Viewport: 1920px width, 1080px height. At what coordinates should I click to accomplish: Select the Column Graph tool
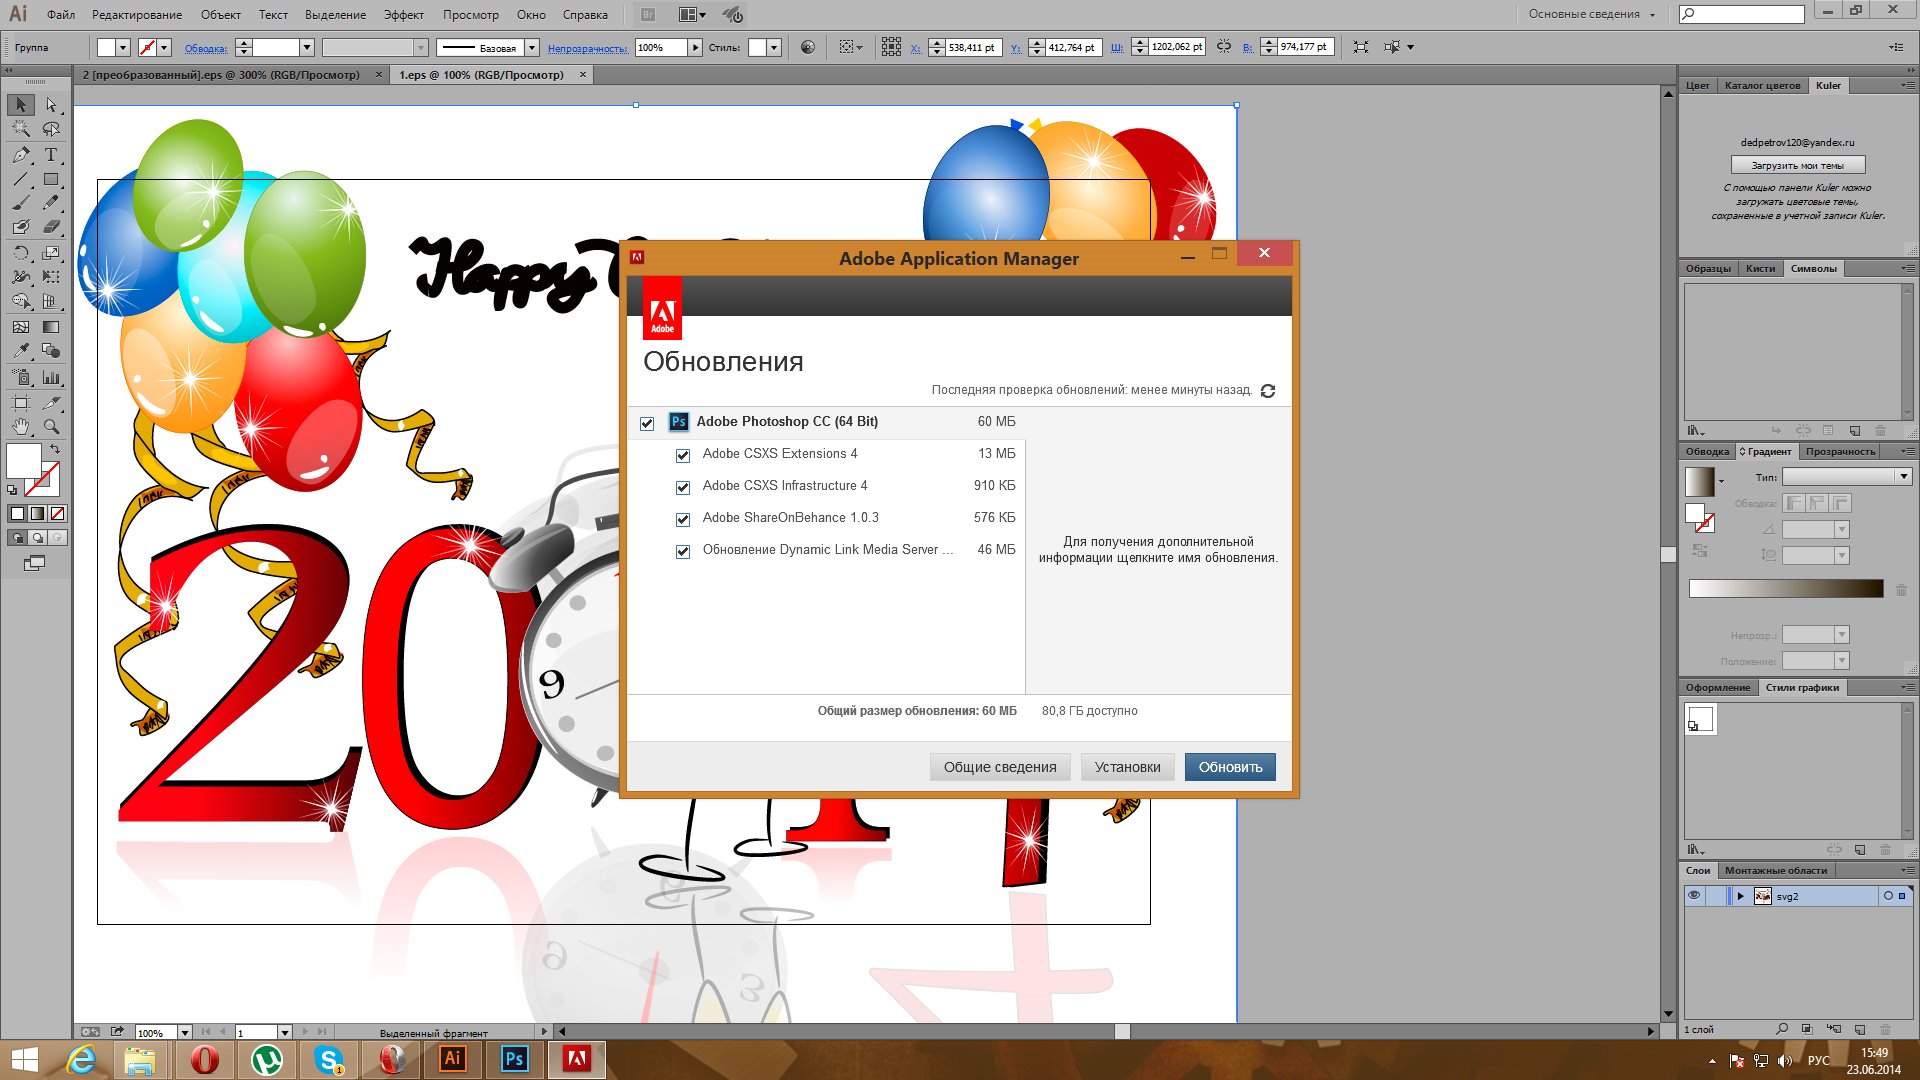point(51,378)
